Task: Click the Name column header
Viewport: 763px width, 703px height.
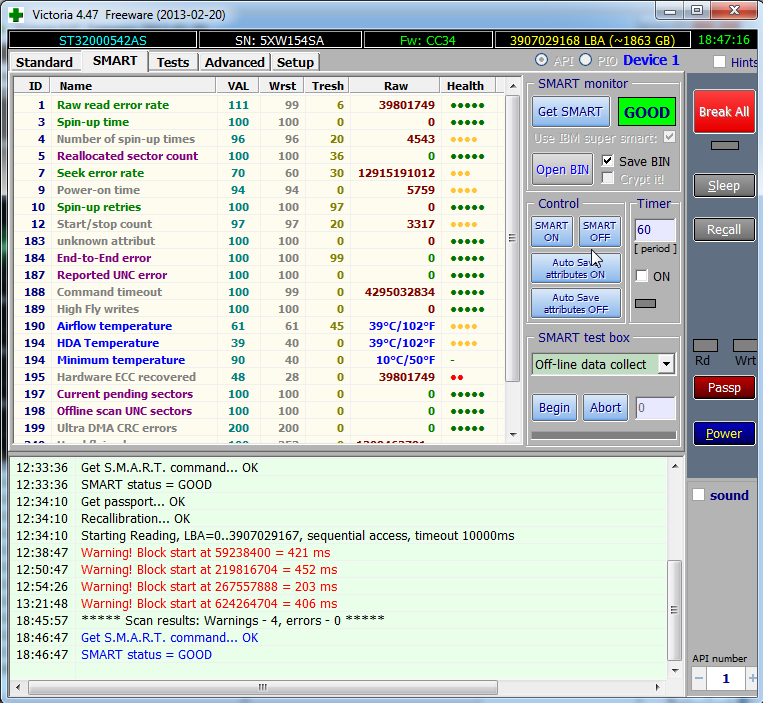Action: pos(133,86)
